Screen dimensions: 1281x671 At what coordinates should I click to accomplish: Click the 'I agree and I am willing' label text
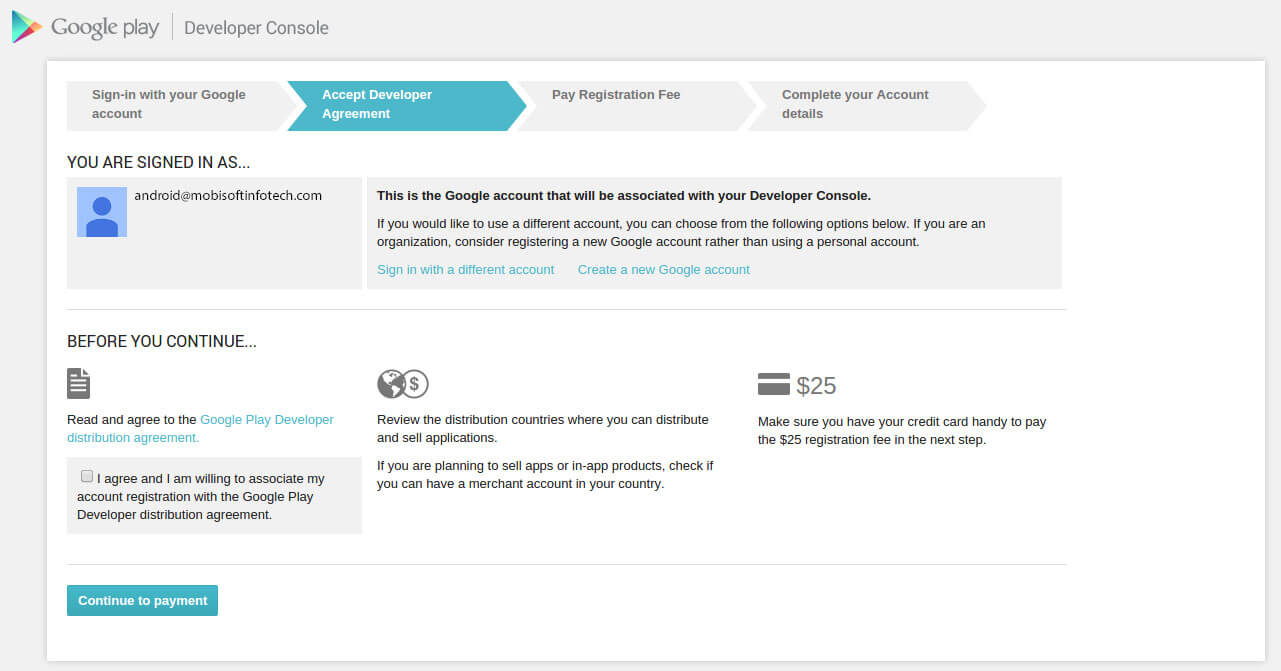(201, 497)
